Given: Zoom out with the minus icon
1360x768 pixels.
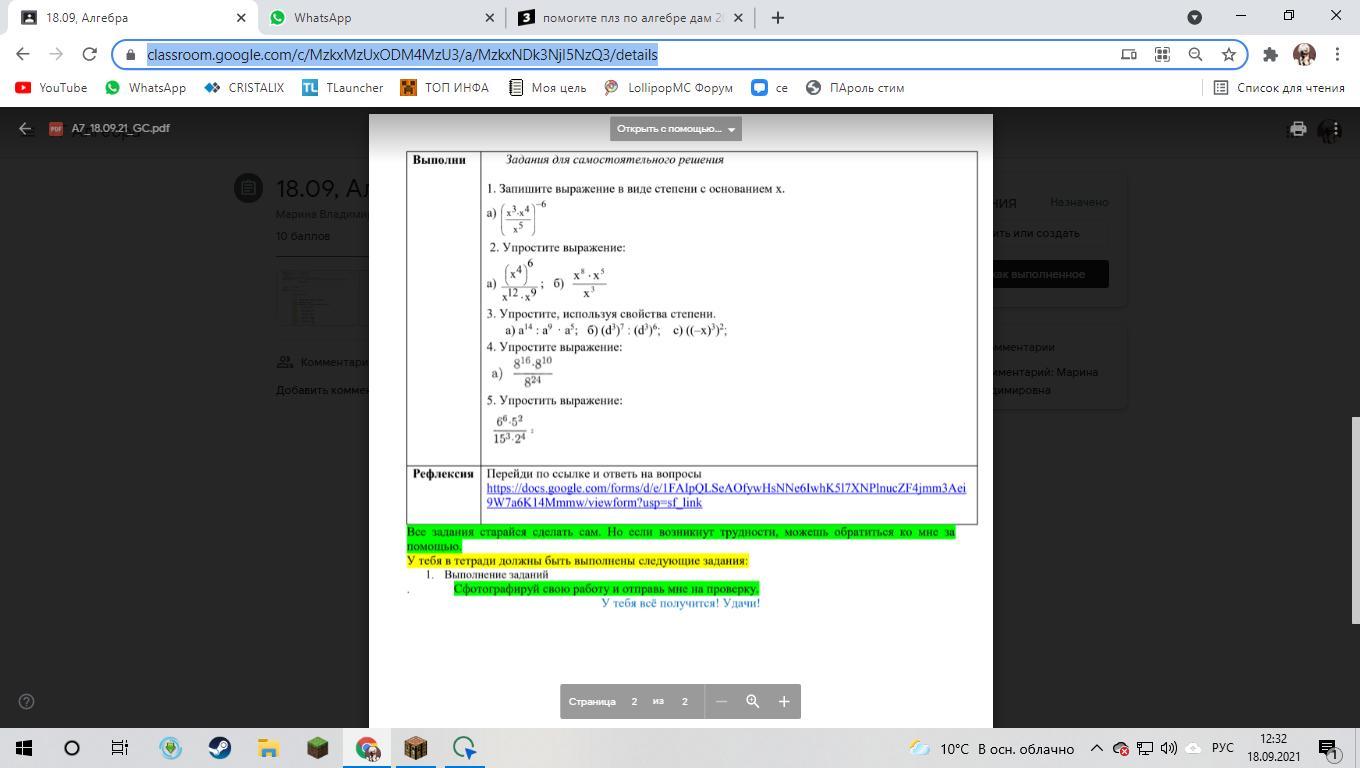Looking at the screenshot, I should click(x=721, y=701).
